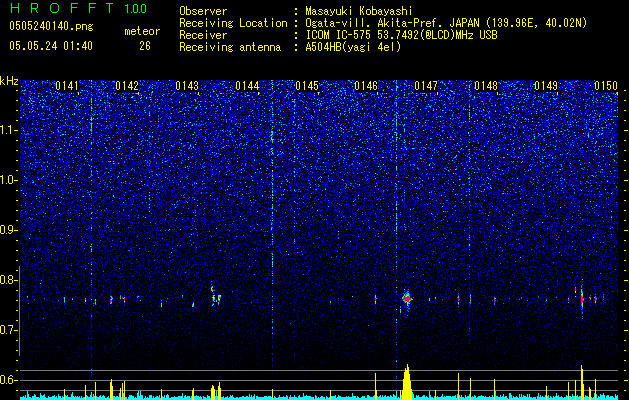Click the antenna value A504HB(yagi 4el)
This screenshot has height=400, width=629.
click(353, 47)
